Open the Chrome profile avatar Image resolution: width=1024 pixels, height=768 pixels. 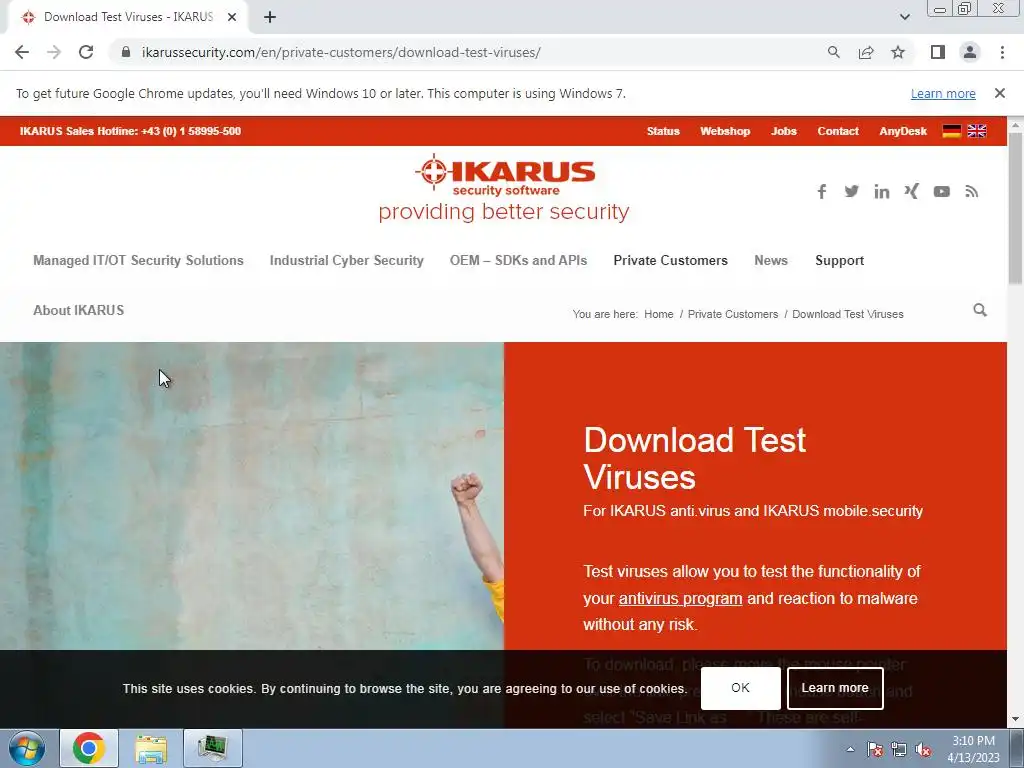point(970,52)
